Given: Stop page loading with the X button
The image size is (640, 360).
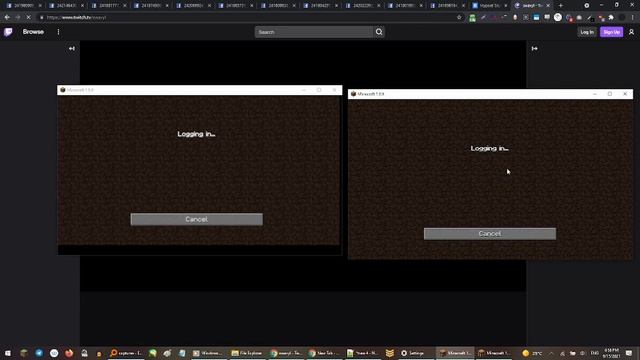Looking at the screenshot, I should tap(29, 18).
